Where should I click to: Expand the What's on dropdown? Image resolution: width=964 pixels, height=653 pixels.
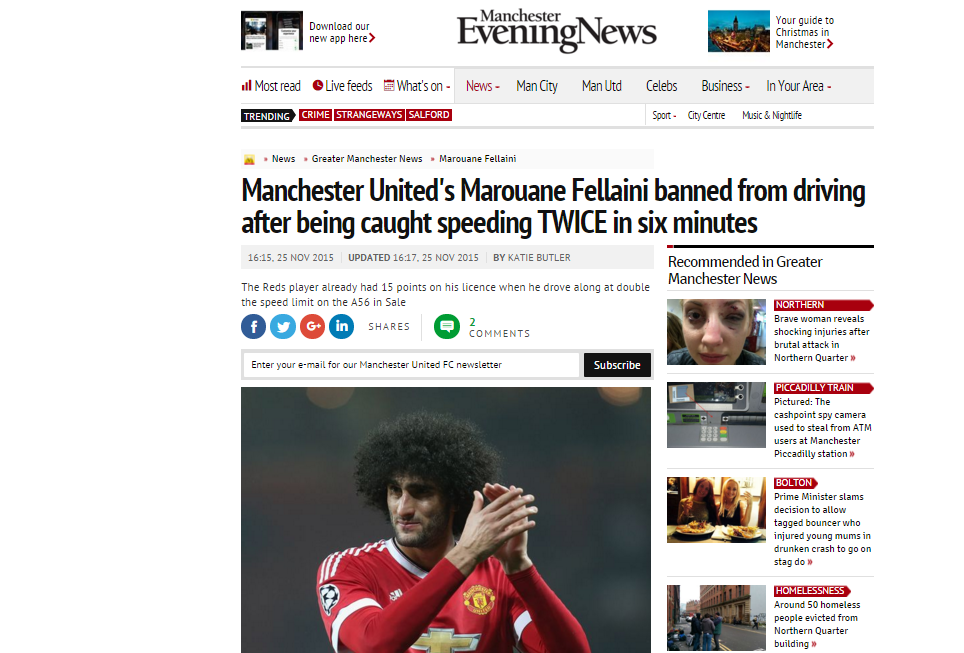tap(417, 86)
